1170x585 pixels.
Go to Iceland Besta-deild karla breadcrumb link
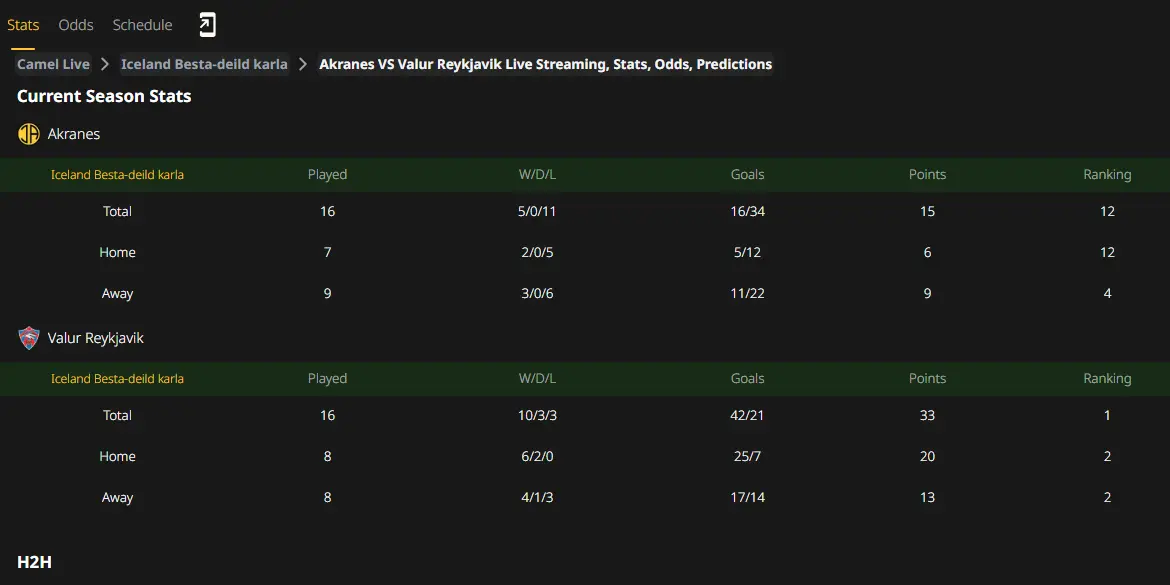[204, 64]
